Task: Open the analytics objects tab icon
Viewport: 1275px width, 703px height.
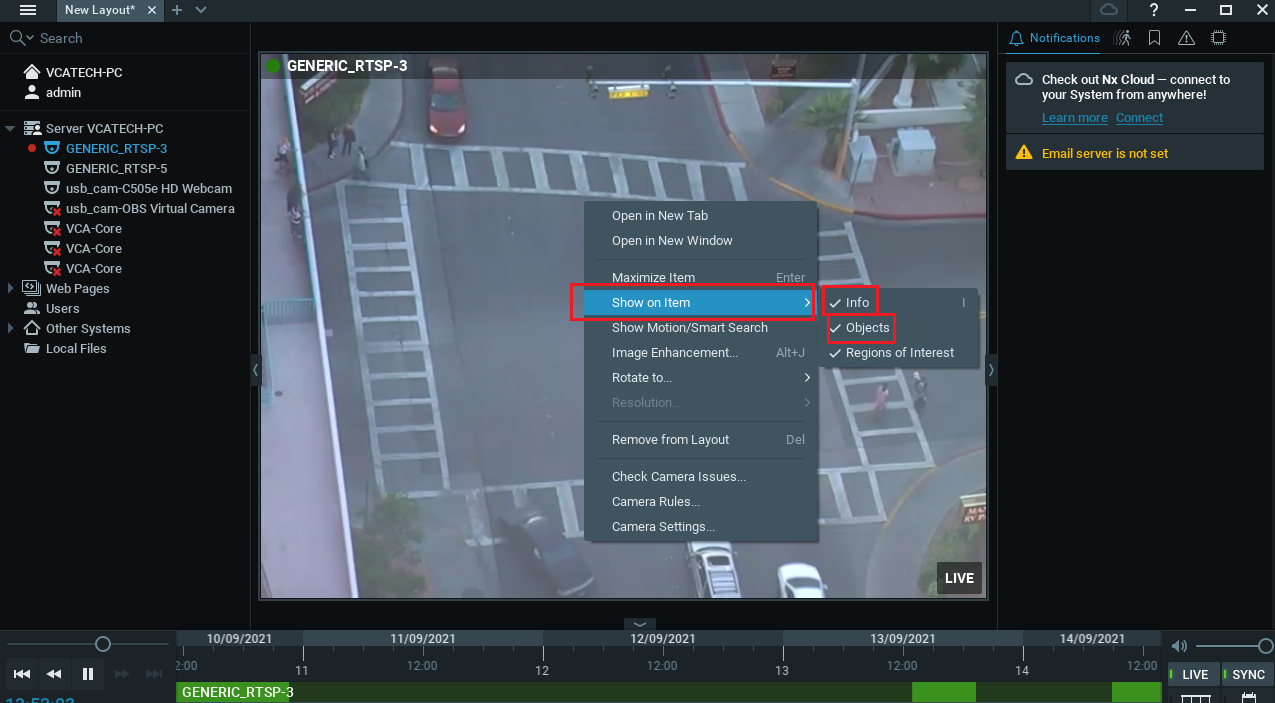Action: pos(1218,38)
